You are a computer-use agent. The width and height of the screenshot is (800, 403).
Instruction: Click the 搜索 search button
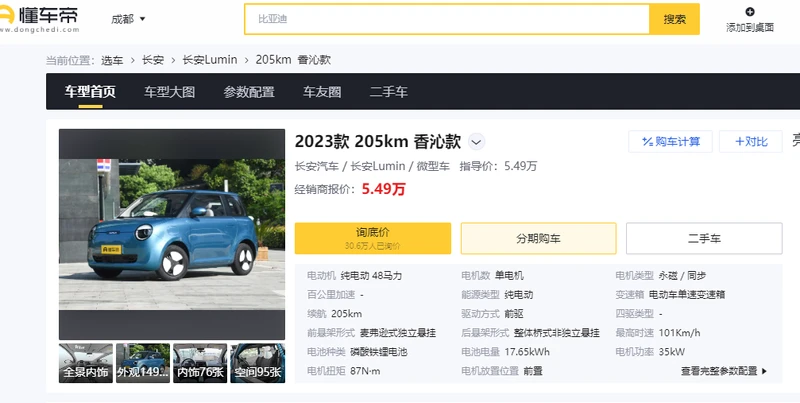(x=674, y=19)
